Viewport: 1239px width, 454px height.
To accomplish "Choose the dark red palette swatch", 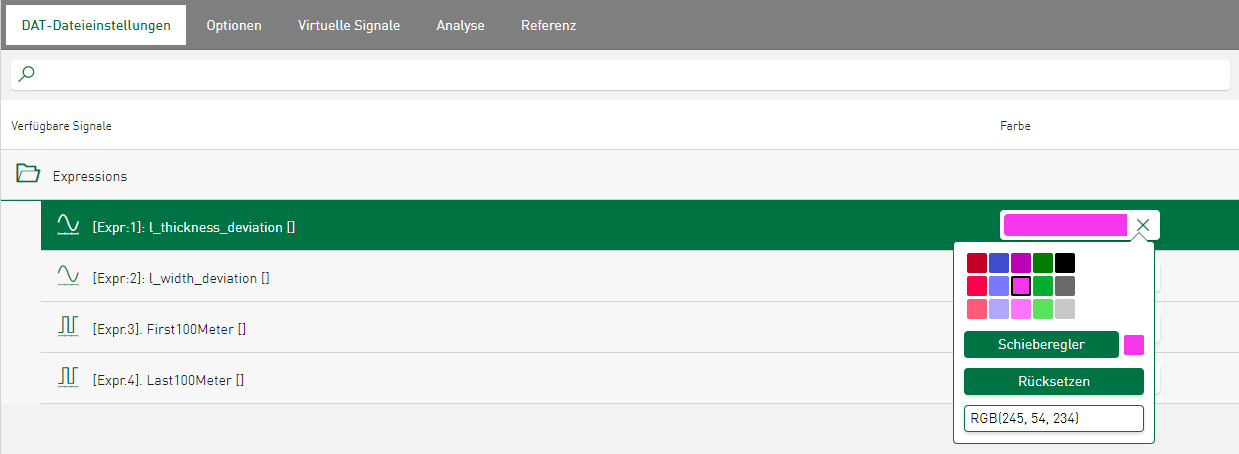I will (x=977, y=263).
